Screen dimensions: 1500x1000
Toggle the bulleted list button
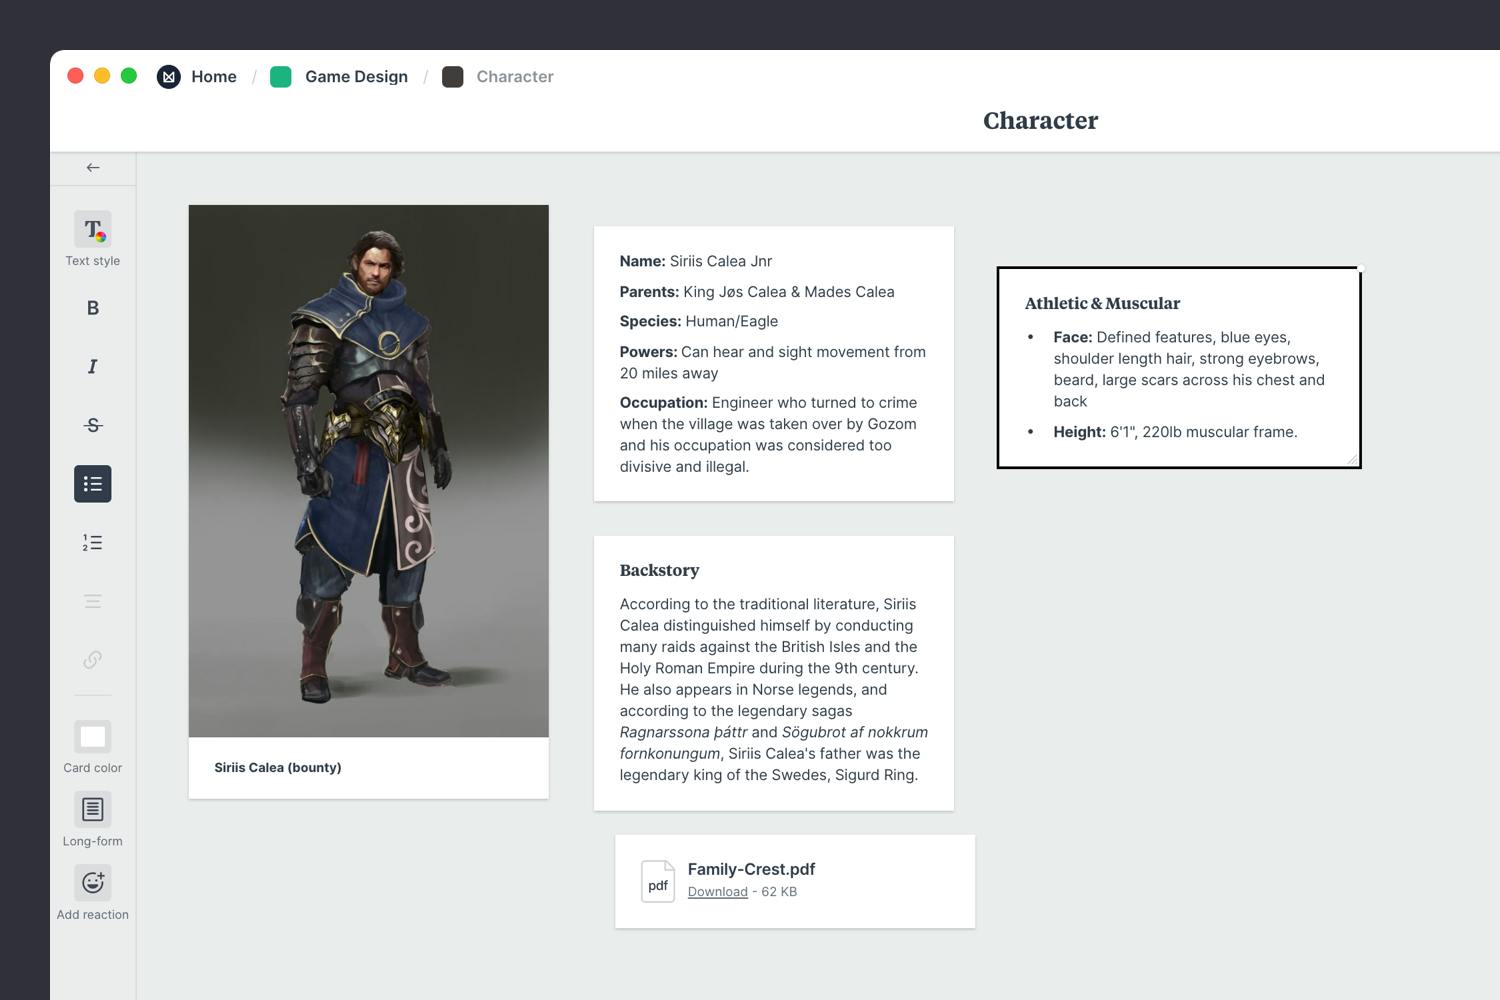pos(92,484)
